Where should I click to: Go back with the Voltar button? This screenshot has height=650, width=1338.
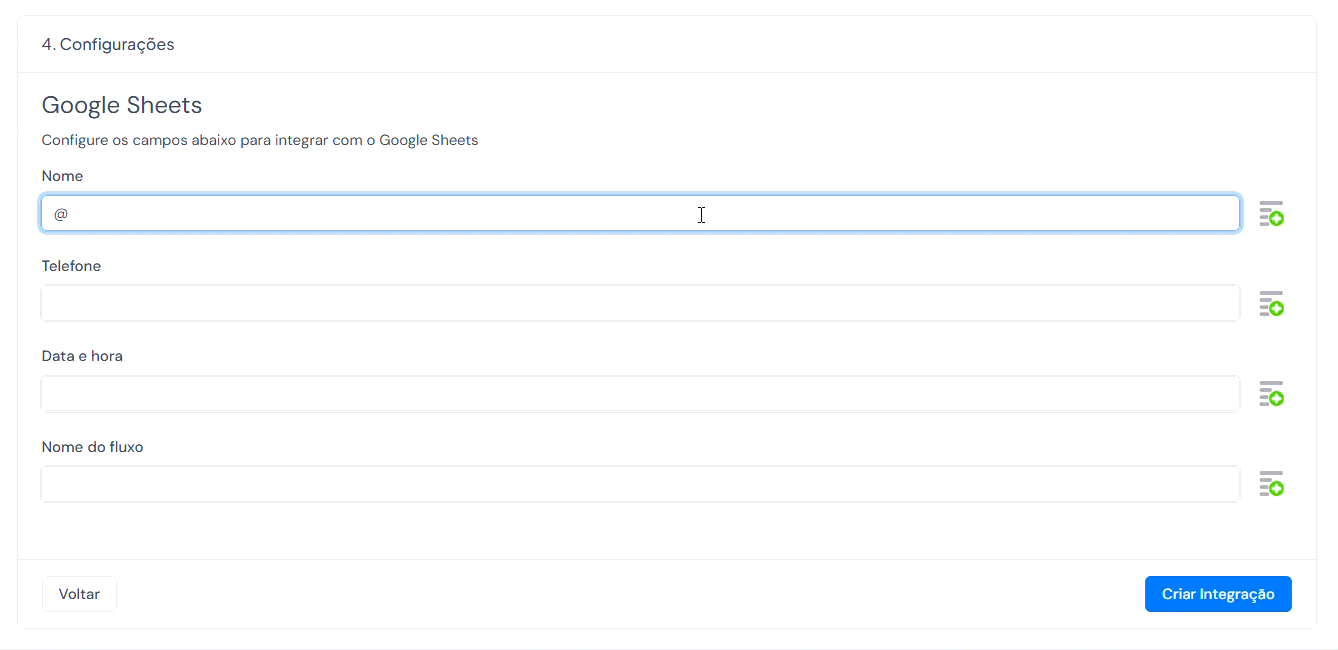pyautogui.click(x=79, y=594)
